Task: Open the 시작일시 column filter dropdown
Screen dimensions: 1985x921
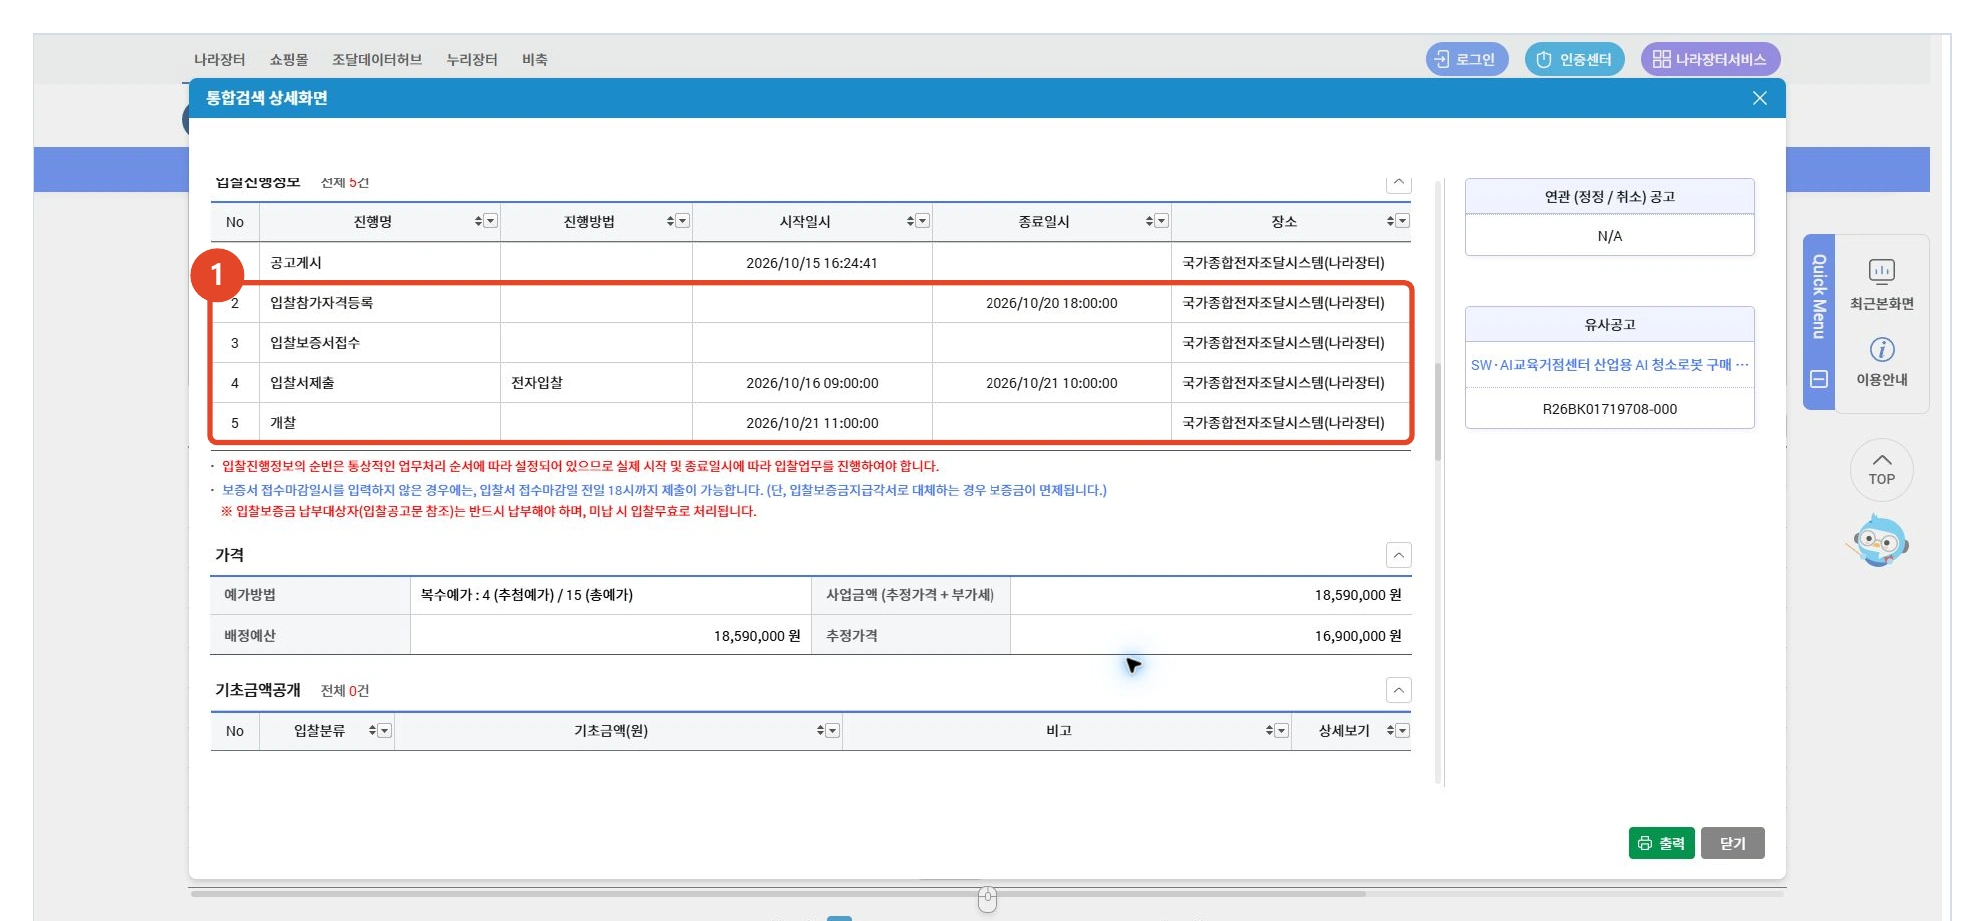Action: pos(922,221)
